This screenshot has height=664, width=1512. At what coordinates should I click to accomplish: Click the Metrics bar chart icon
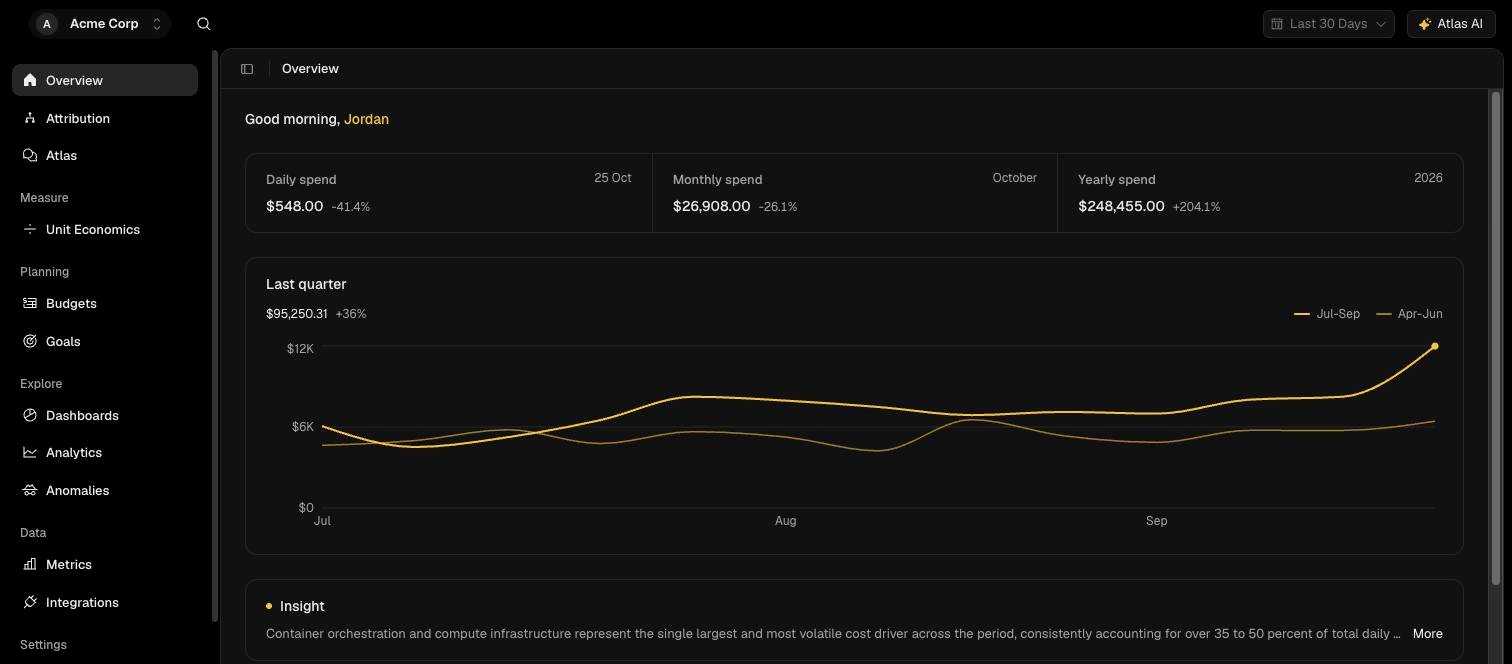[x=30, y=564]
